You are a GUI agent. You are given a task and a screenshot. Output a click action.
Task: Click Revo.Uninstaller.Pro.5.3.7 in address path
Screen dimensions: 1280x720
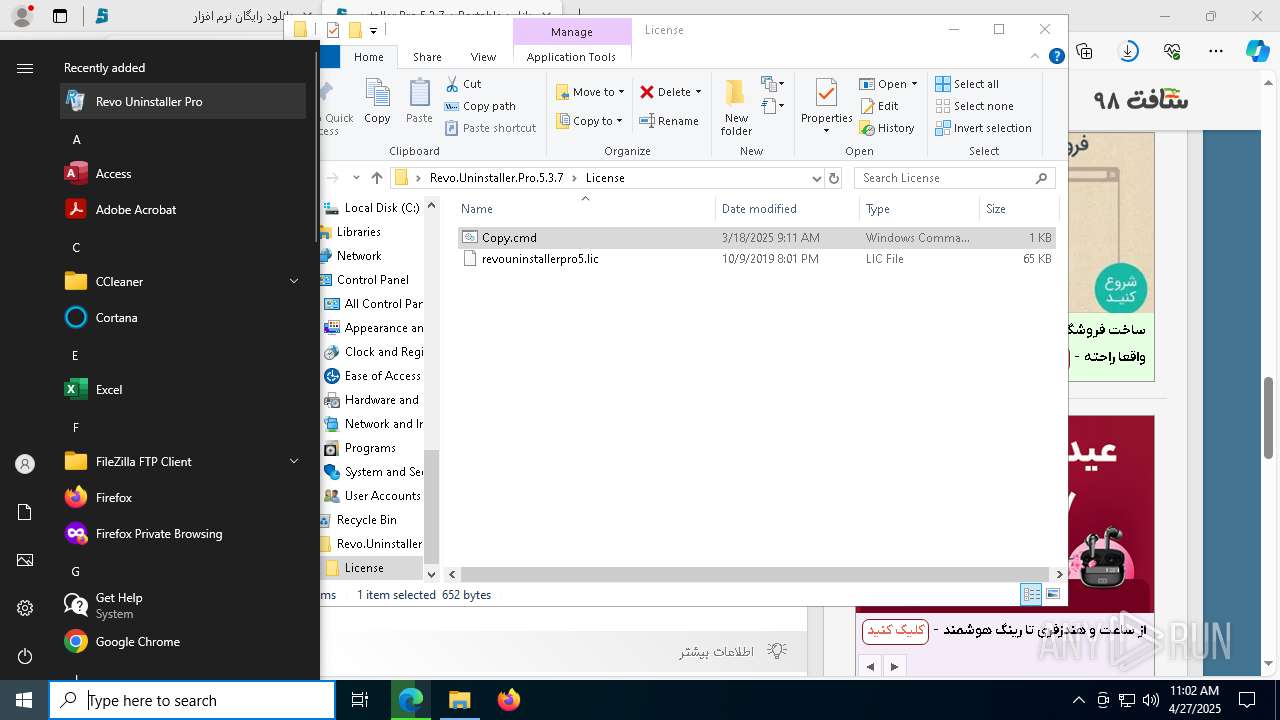pos(496,178)
